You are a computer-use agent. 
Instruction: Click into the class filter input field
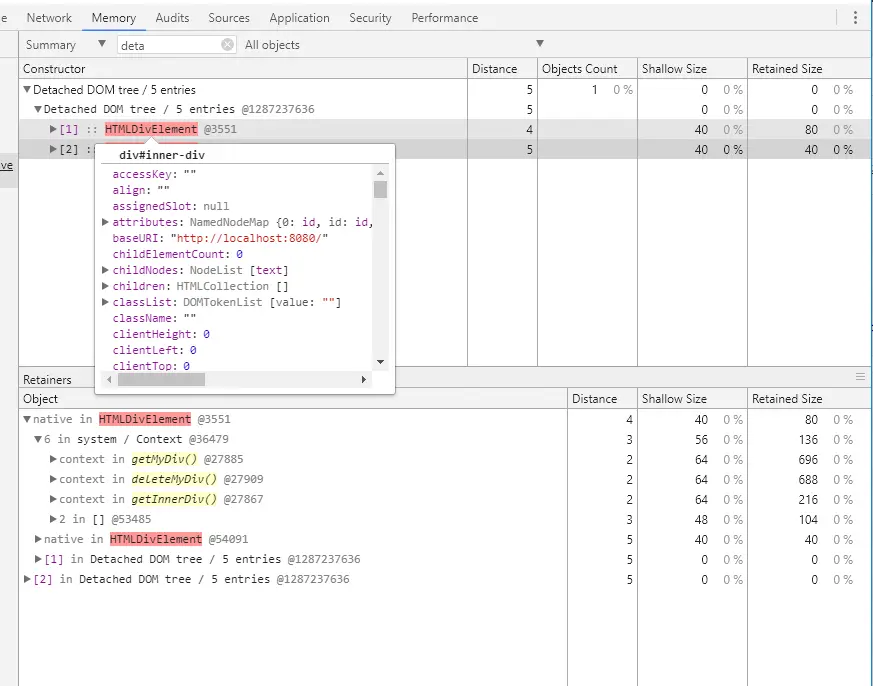pyautogui.click(x=165, y=45)
